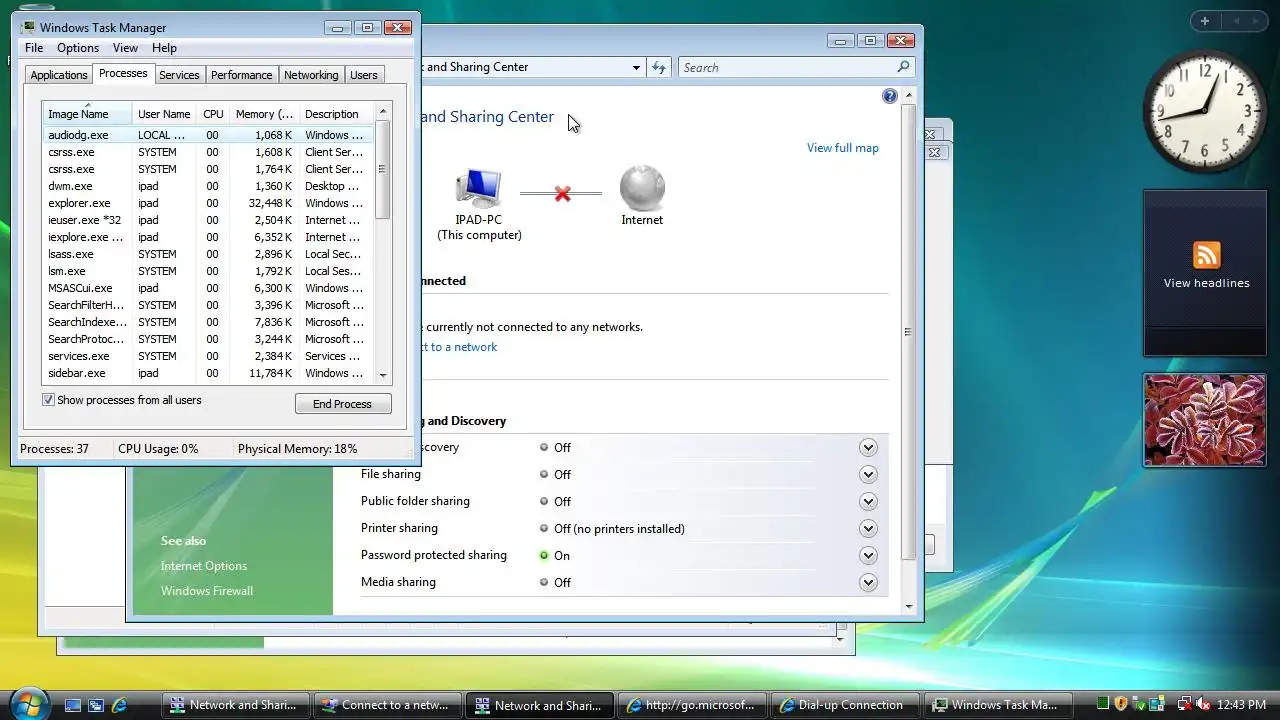Image resolution: width=1280 pixels, height=720 pixels.
Task: Click the red X on the connection line
Action: coord(562,193)
